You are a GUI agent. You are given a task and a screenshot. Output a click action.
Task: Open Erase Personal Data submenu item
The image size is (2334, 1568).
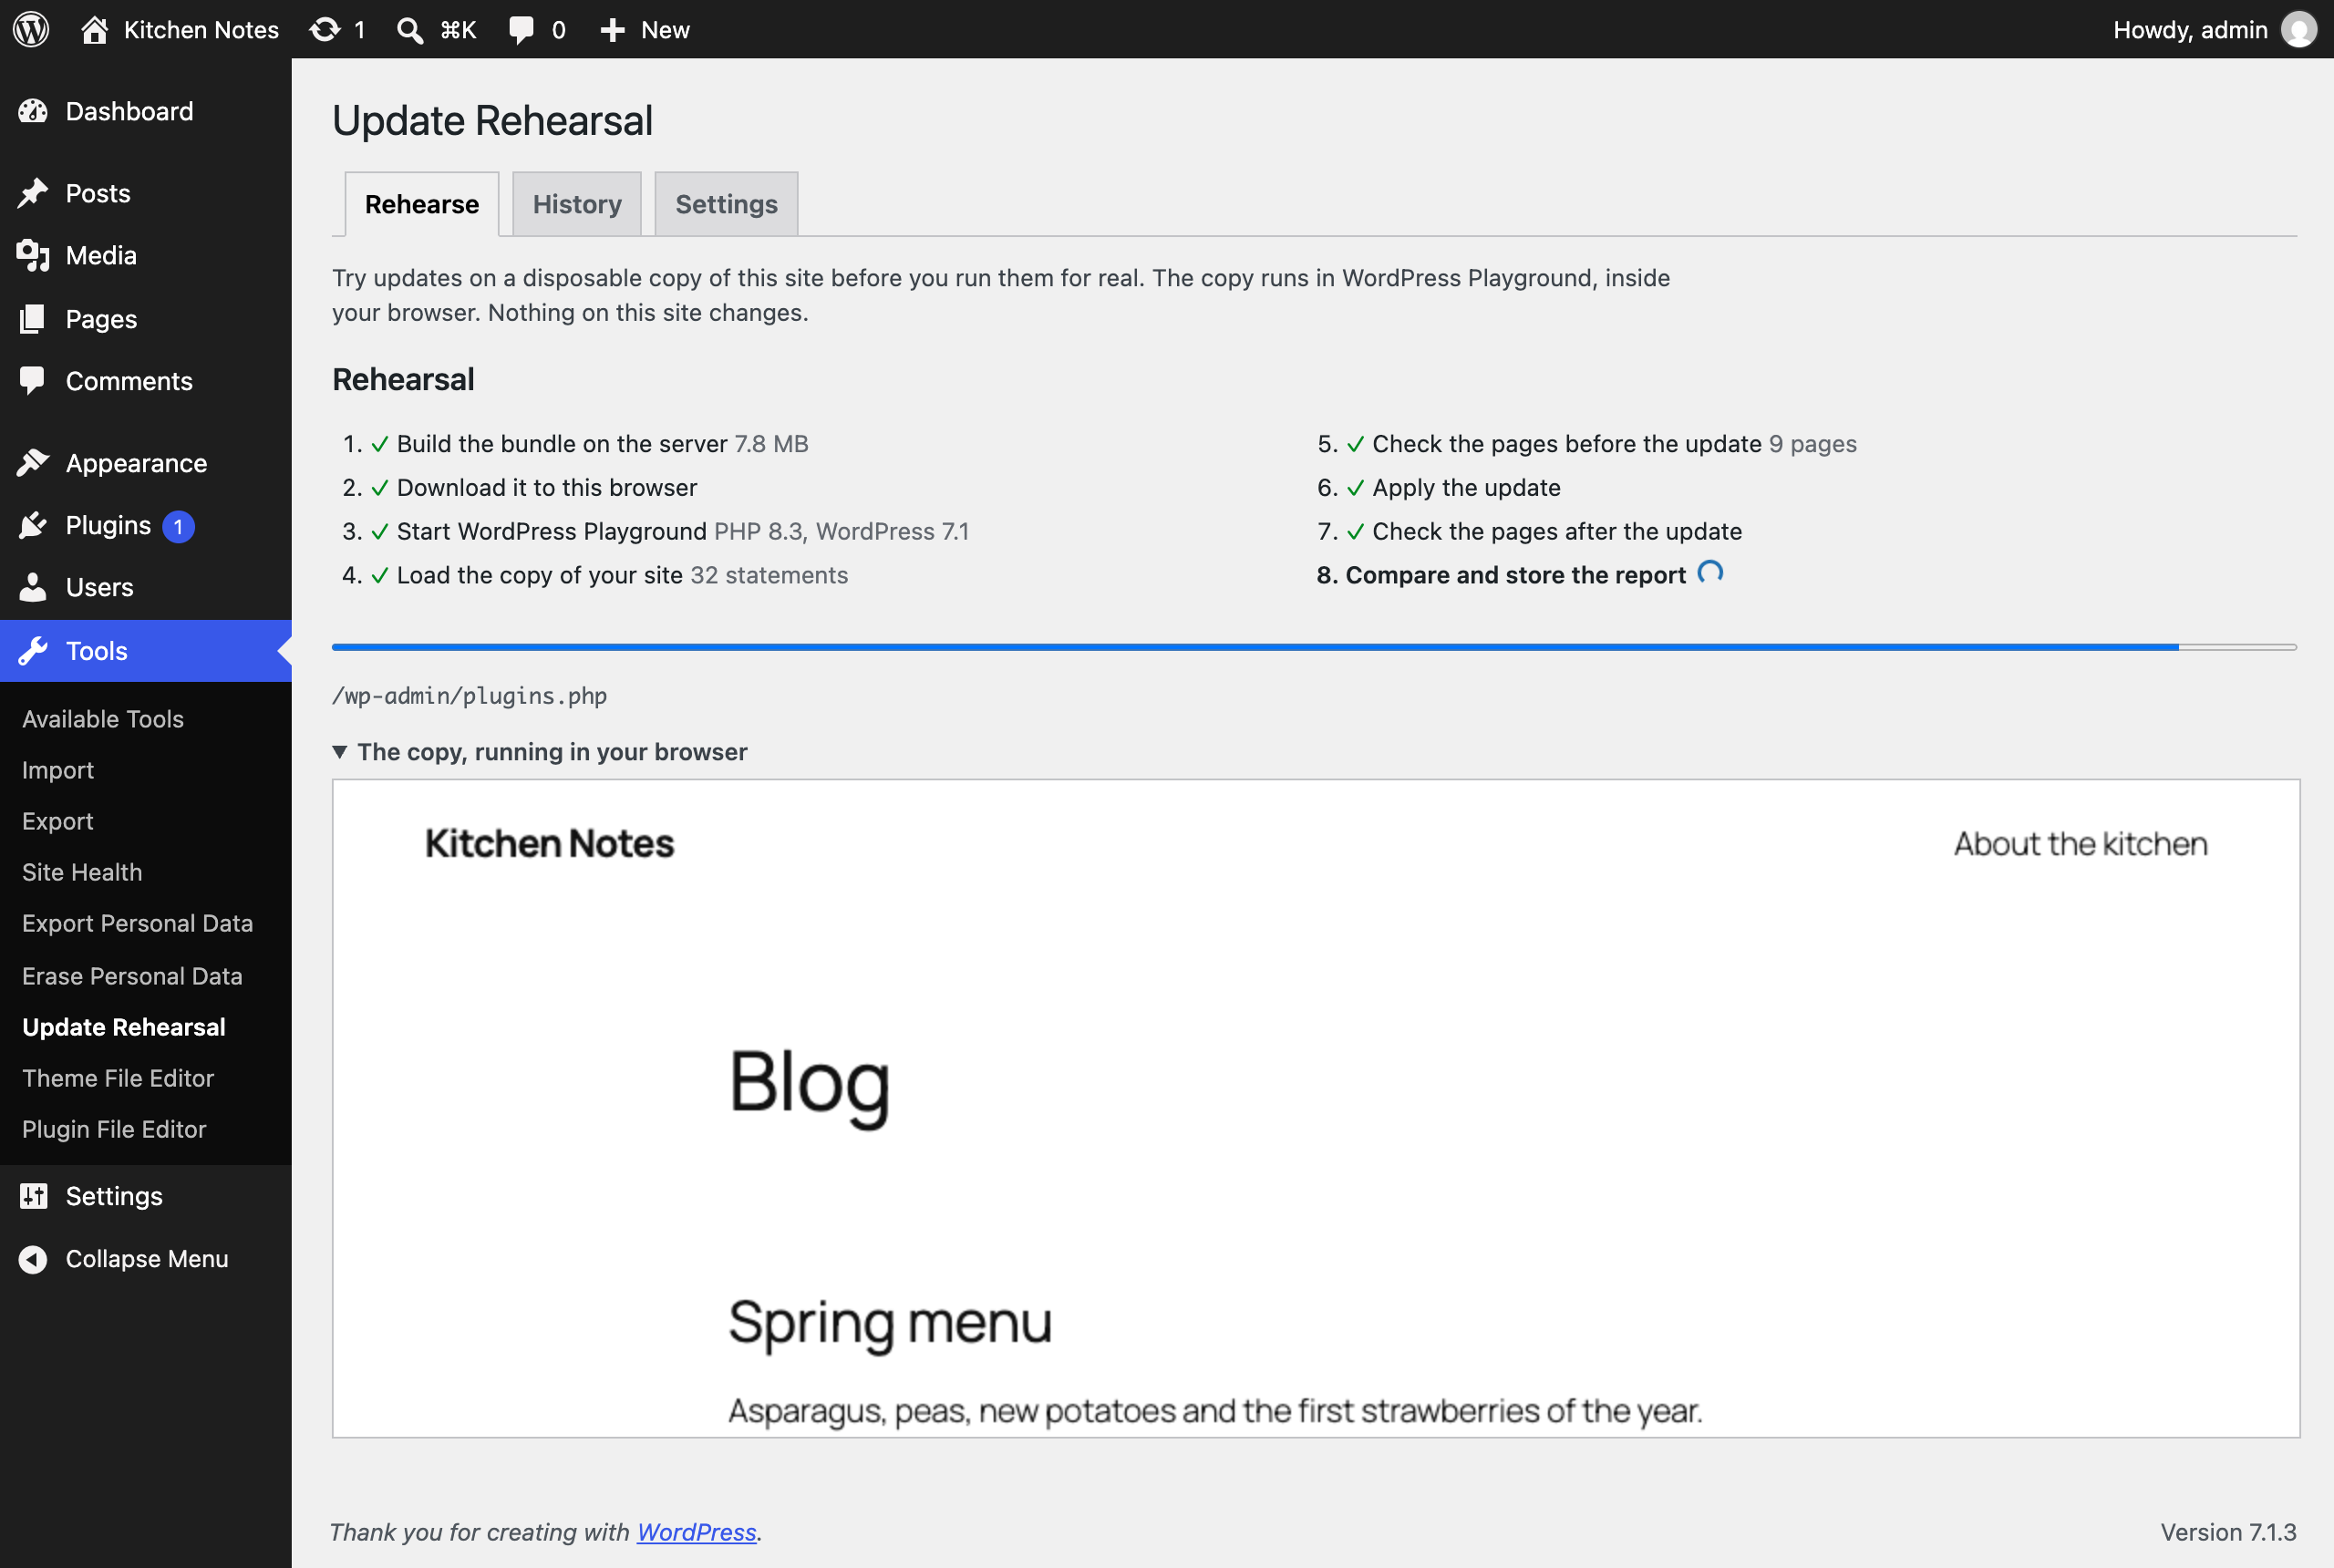132,976
